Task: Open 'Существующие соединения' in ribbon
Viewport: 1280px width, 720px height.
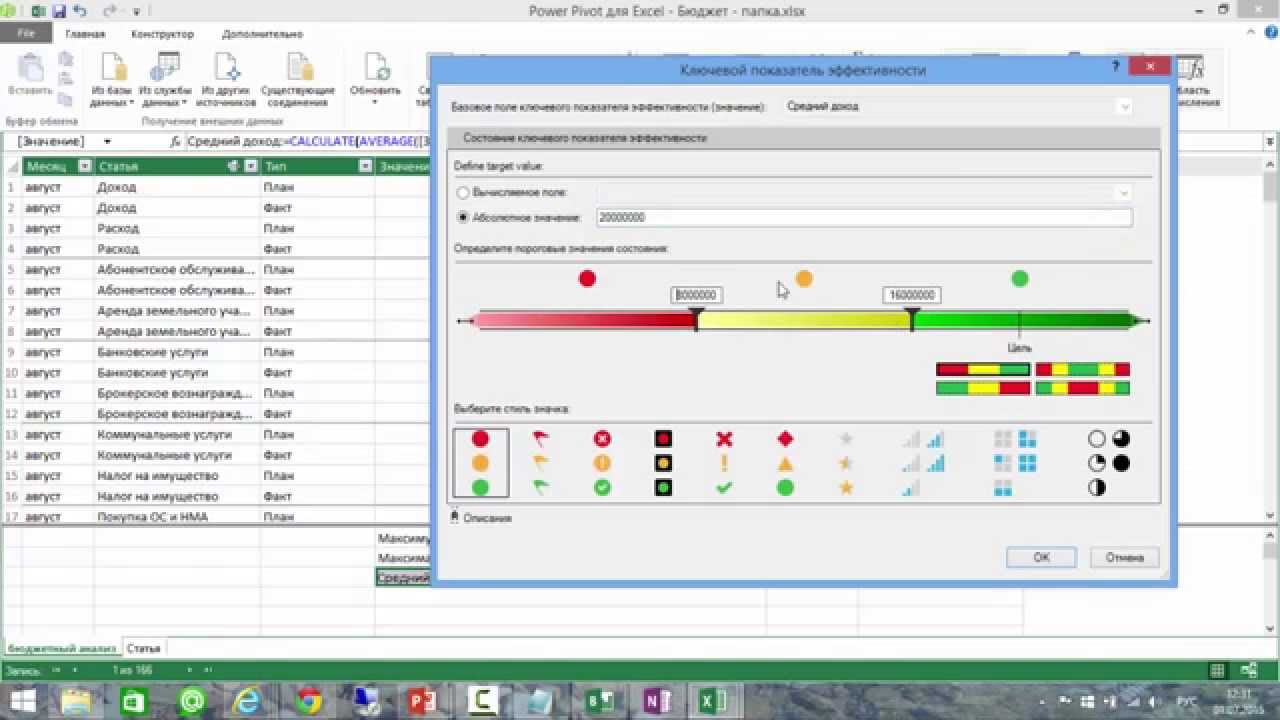Action: point(298,80)
